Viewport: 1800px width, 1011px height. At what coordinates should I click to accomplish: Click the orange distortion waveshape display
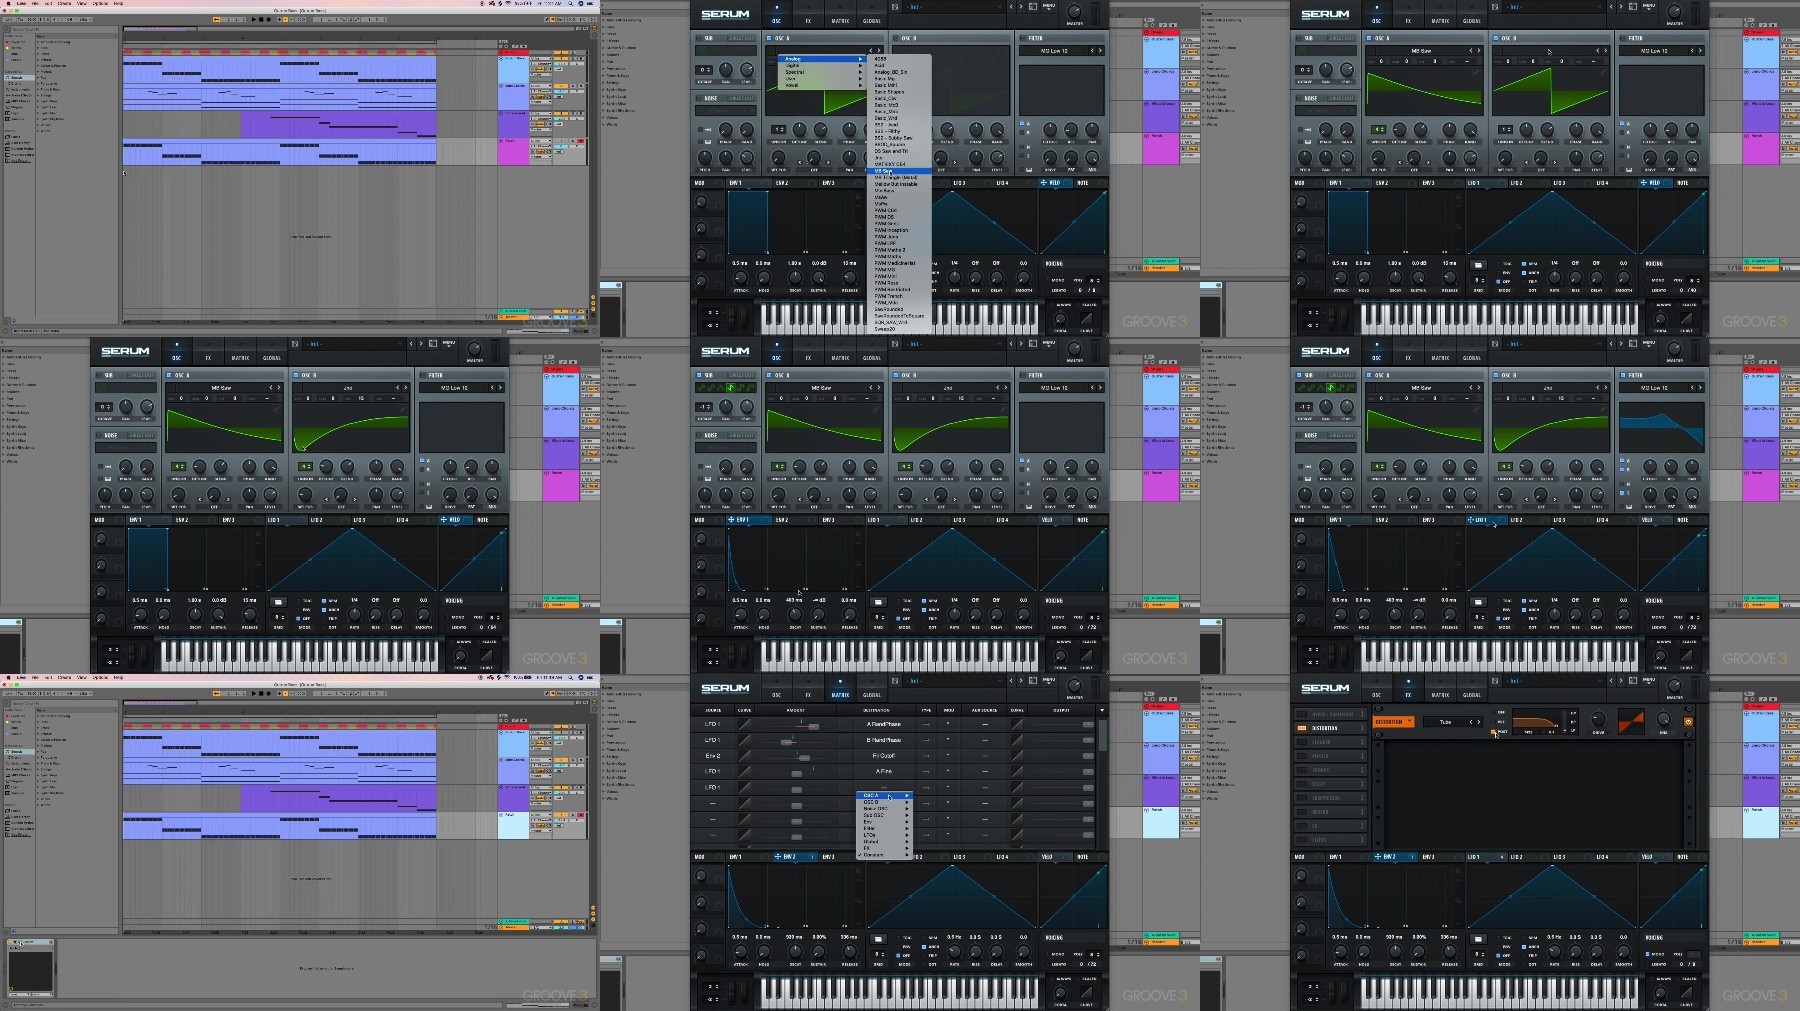(1631, 721)
